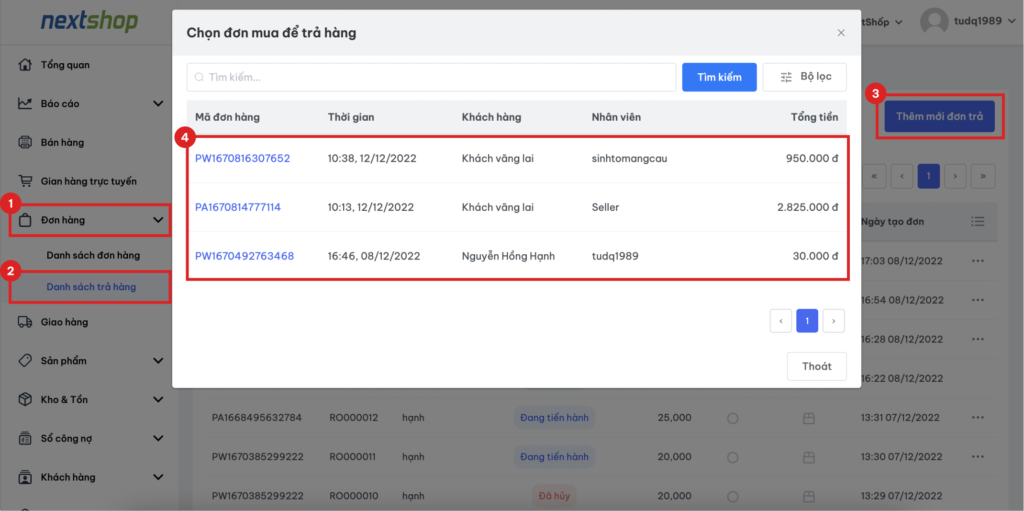Click Thêm mới đơn trả button
The height and width of the screenshot is (511, 1024).
click(939, 117)
